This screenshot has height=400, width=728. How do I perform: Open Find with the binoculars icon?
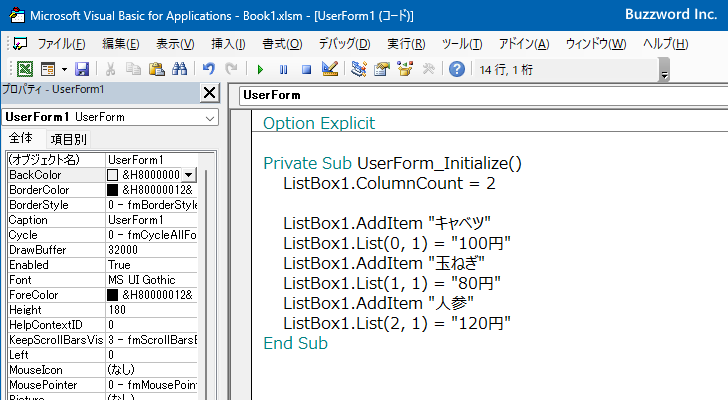(x=179, y=70)
